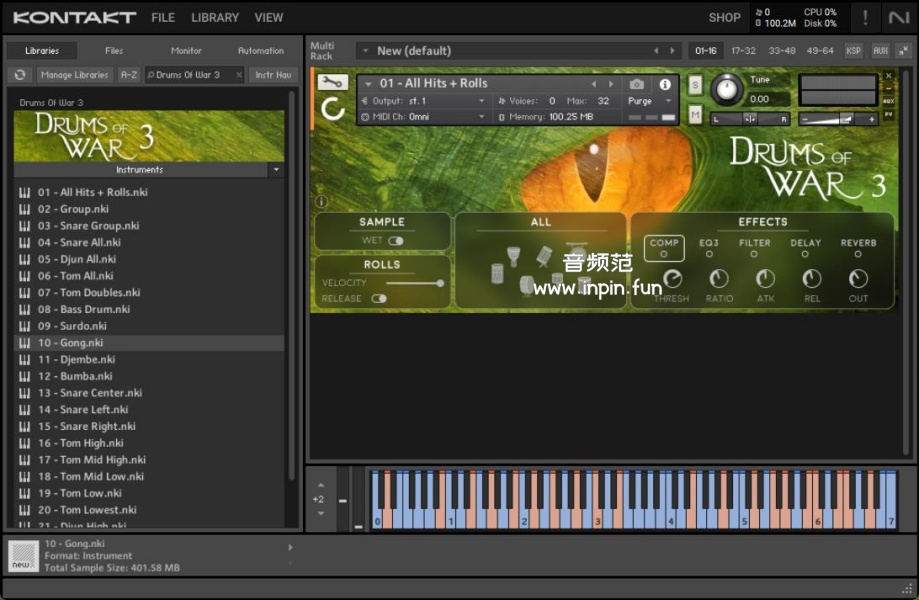Click the exclamation alert icon in header

click(865, 17)
